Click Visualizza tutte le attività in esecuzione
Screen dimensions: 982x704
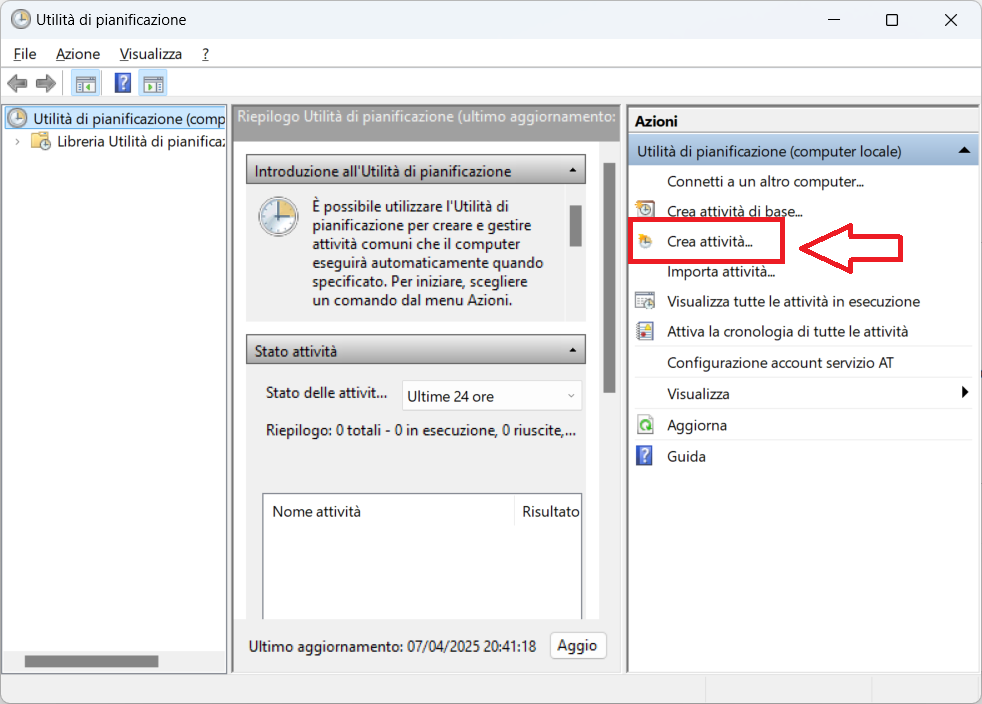(x=793, y=301)
